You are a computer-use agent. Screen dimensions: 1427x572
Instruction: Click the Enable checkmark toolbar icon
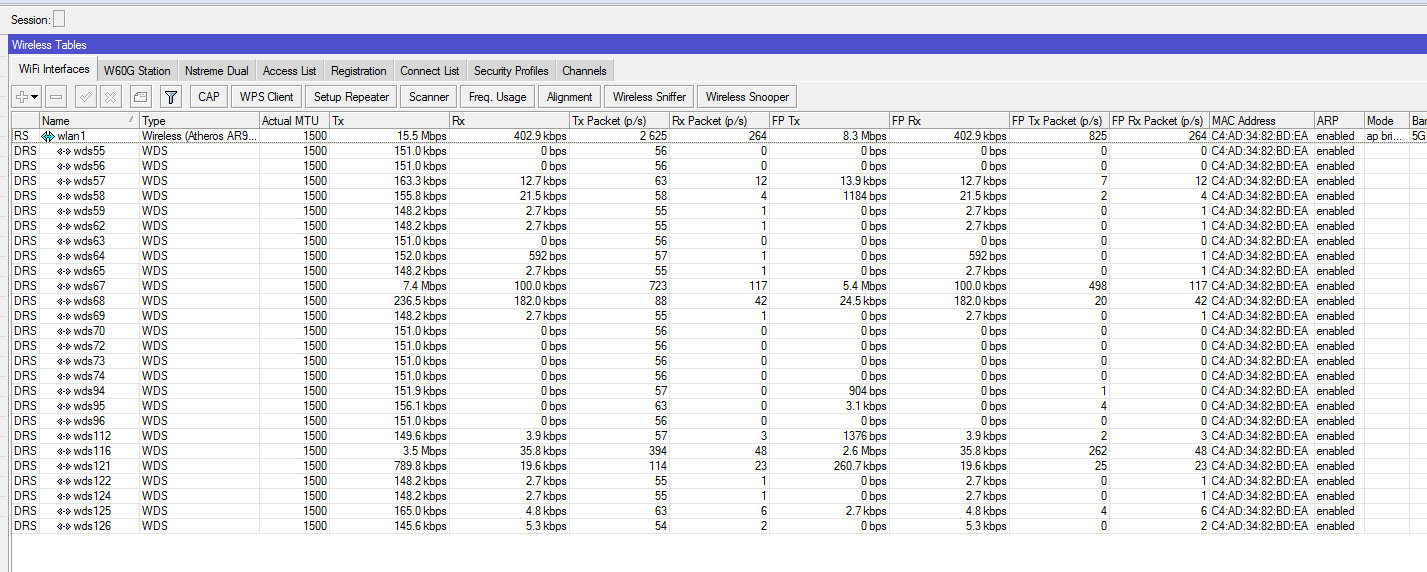tap(85, 97)
